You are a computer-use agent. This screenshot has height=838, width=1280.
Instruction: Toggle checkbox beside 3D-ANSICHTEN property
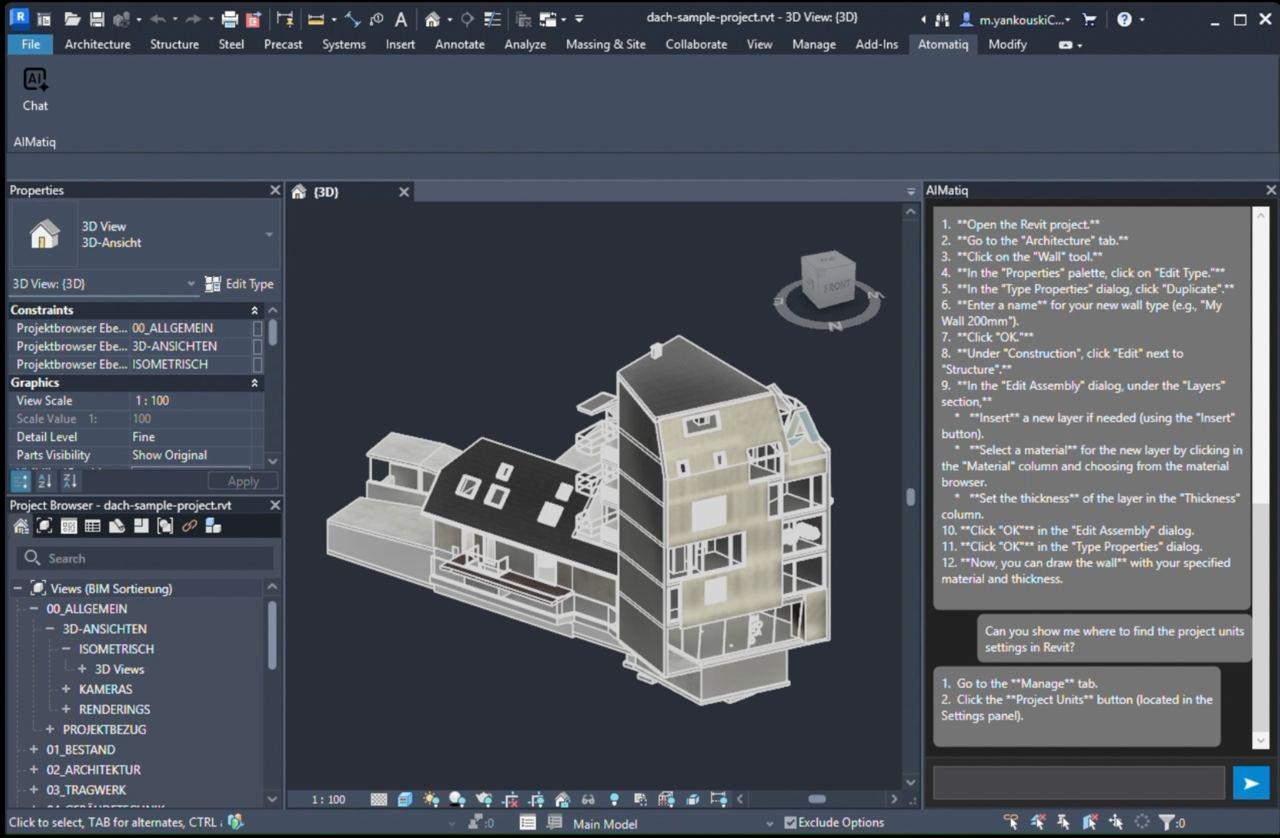258,346
